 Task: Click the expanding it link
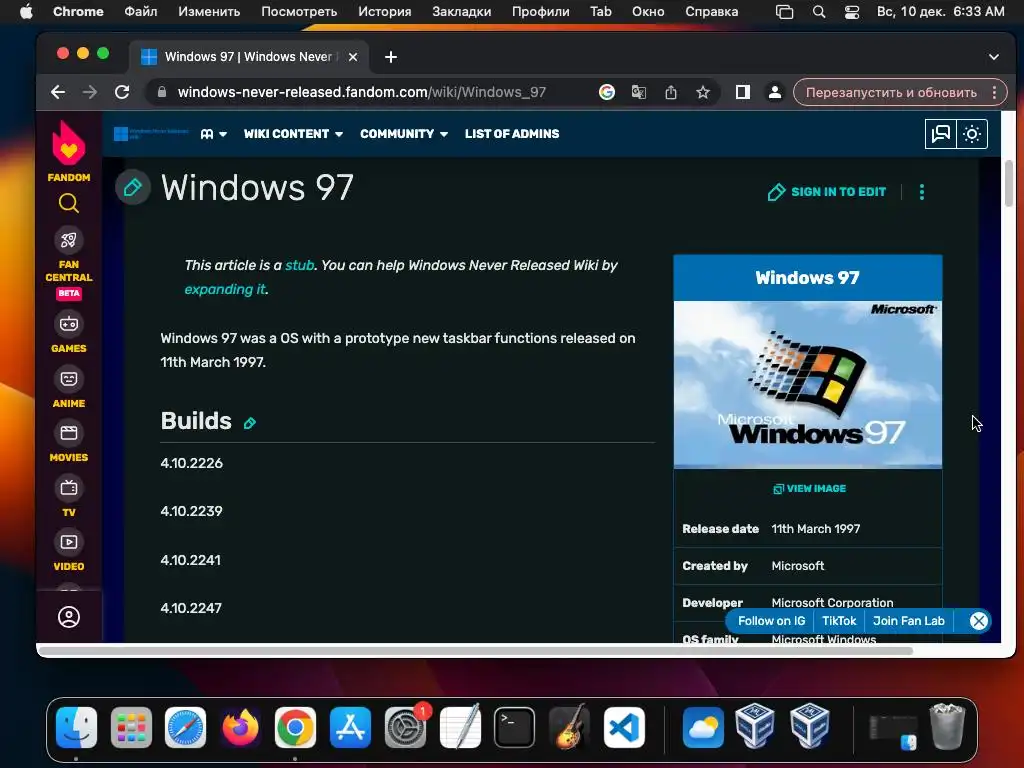click(x=225, y=289)
